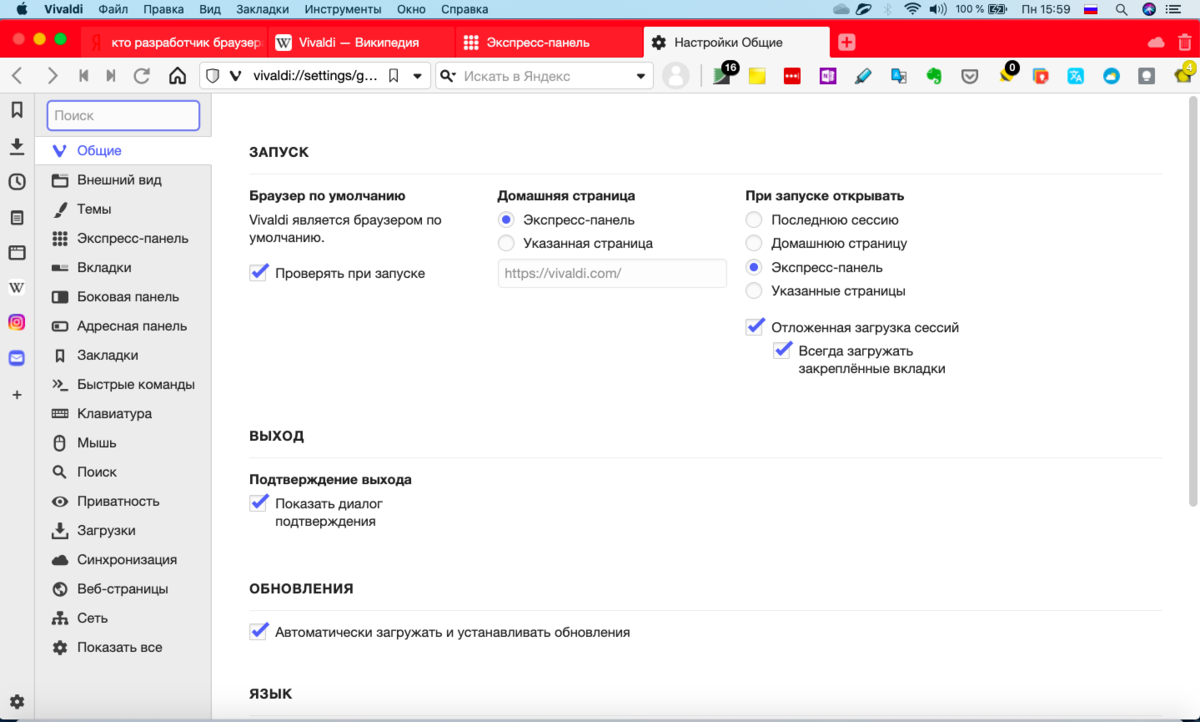Go to the home page via house icon

coord(177,76)
